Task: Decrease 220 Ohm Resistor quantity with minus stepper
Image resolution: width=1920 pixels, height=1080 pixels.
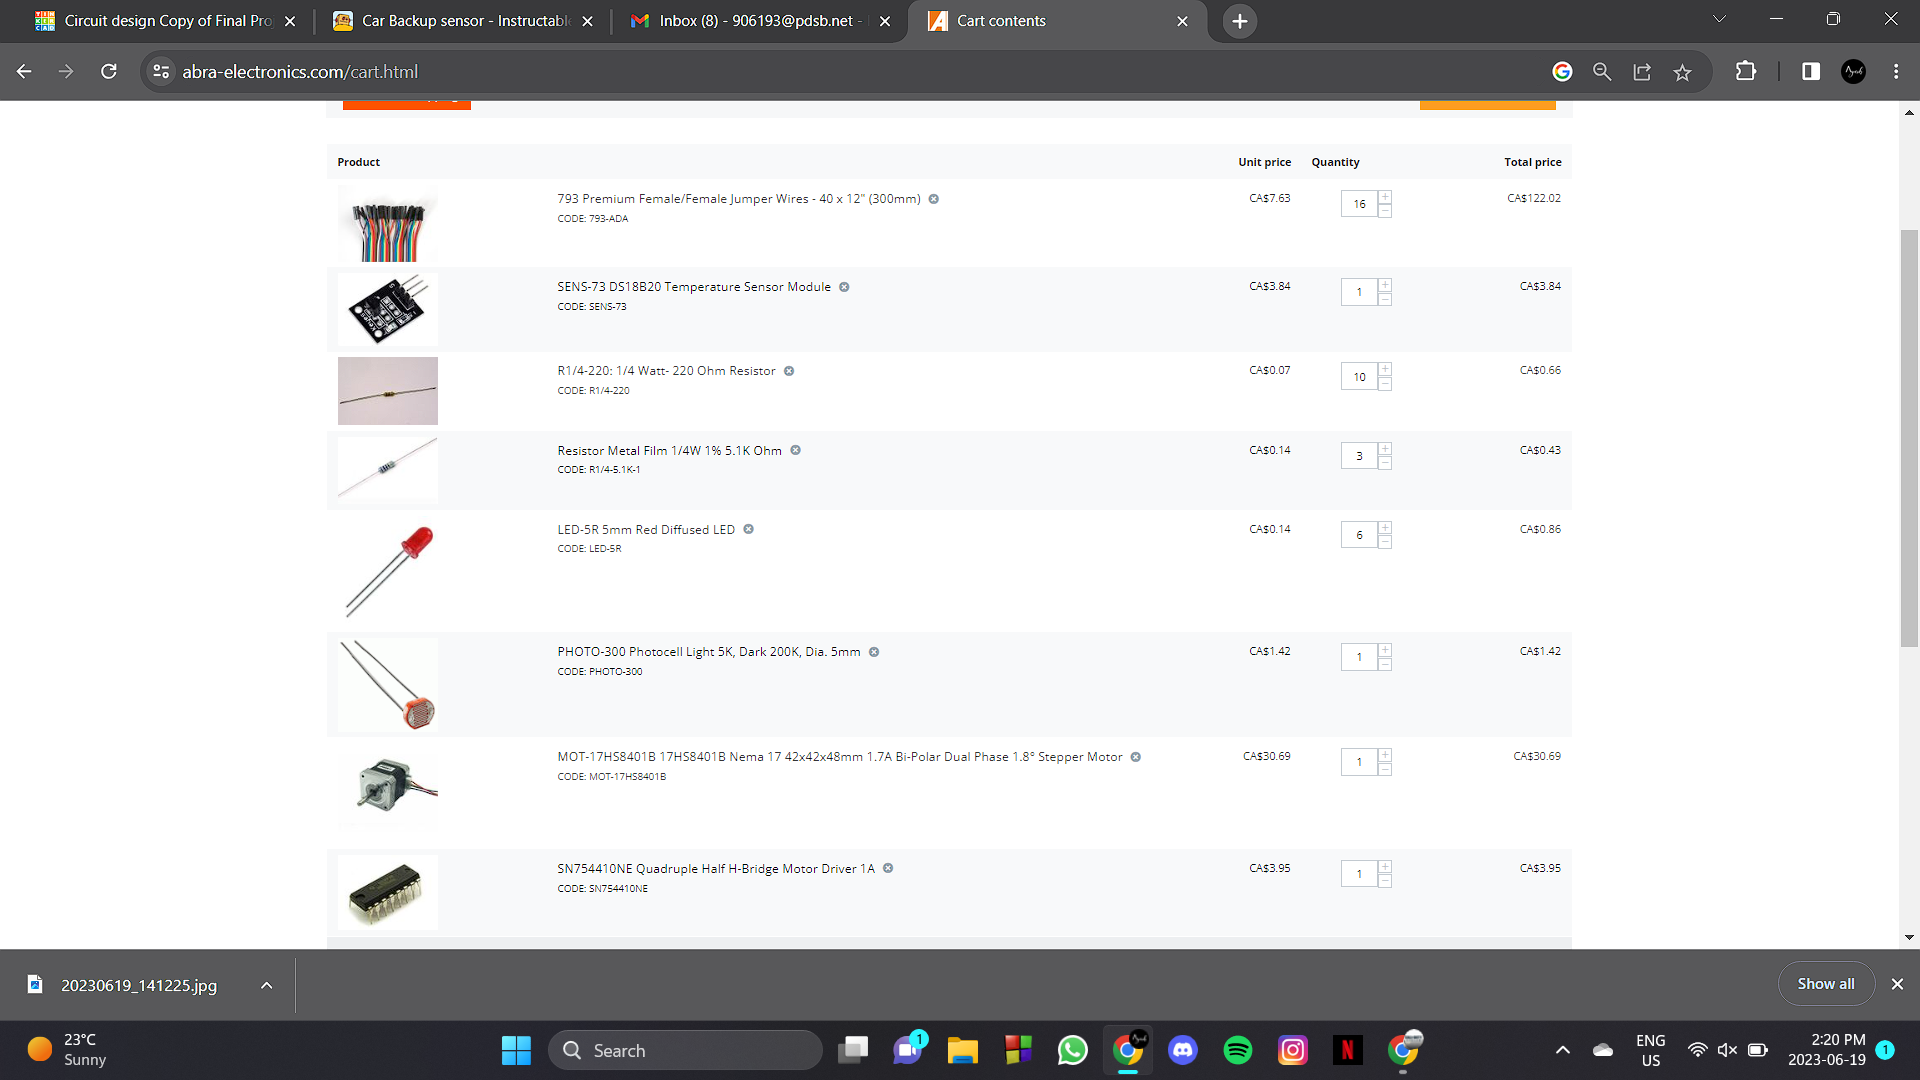Action: (x=1385, y=384)
